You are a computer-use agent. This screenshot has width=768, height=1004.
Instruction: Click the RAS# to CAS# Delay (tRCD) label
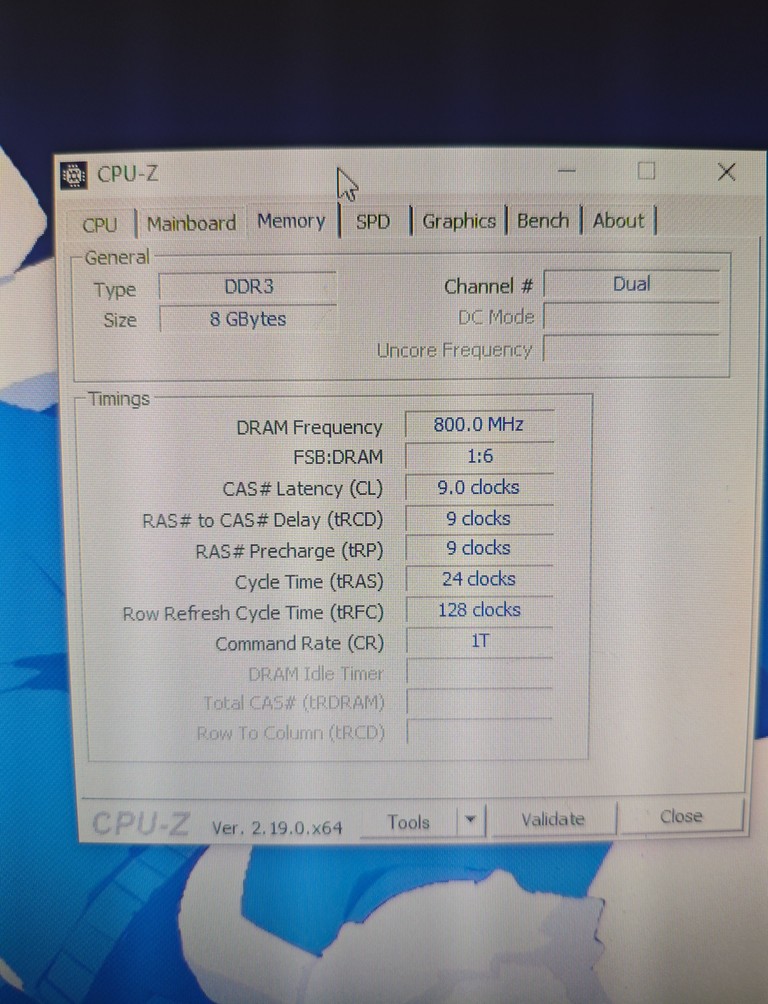[262, 520]
